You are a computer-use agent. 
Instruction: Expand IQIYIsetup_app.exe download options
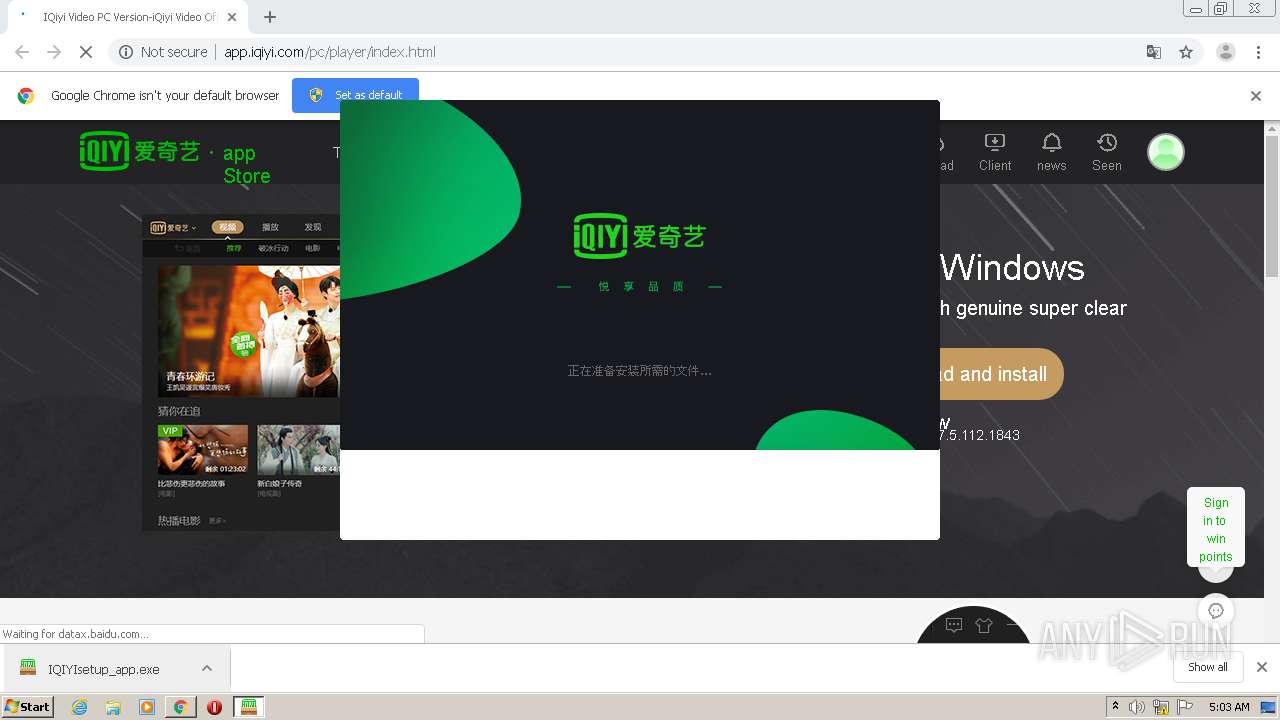[x=207, y=668]
